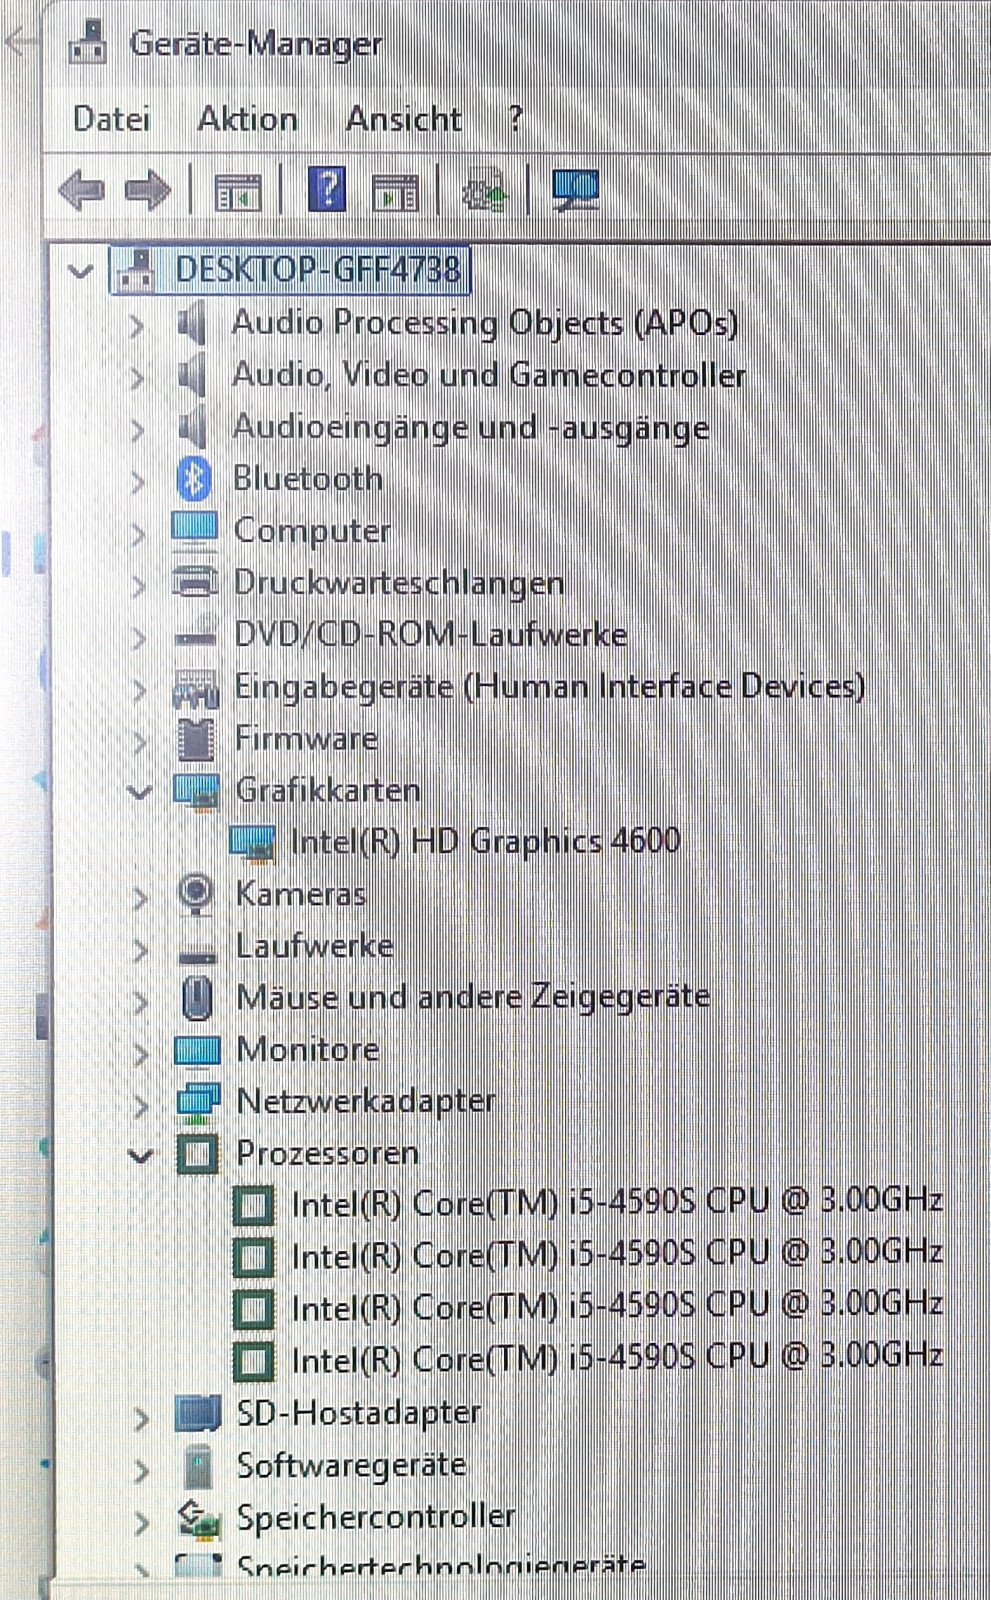Expand DVD/CD-ROM-Laufwerke category
The height and width of the screenshot is (1600, 991).
(138, 637)
